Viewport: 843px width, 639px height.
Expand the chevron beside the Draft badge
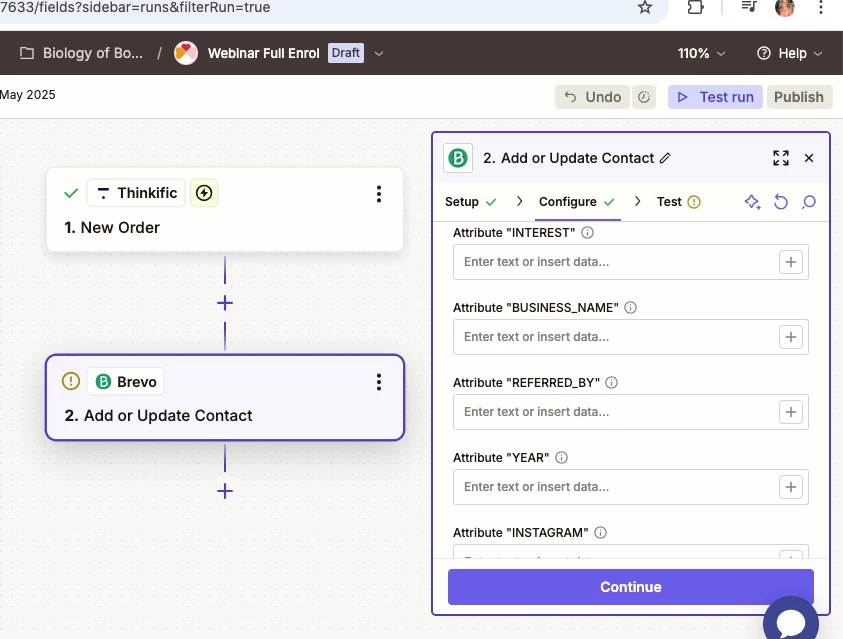(x=379, y=53)
